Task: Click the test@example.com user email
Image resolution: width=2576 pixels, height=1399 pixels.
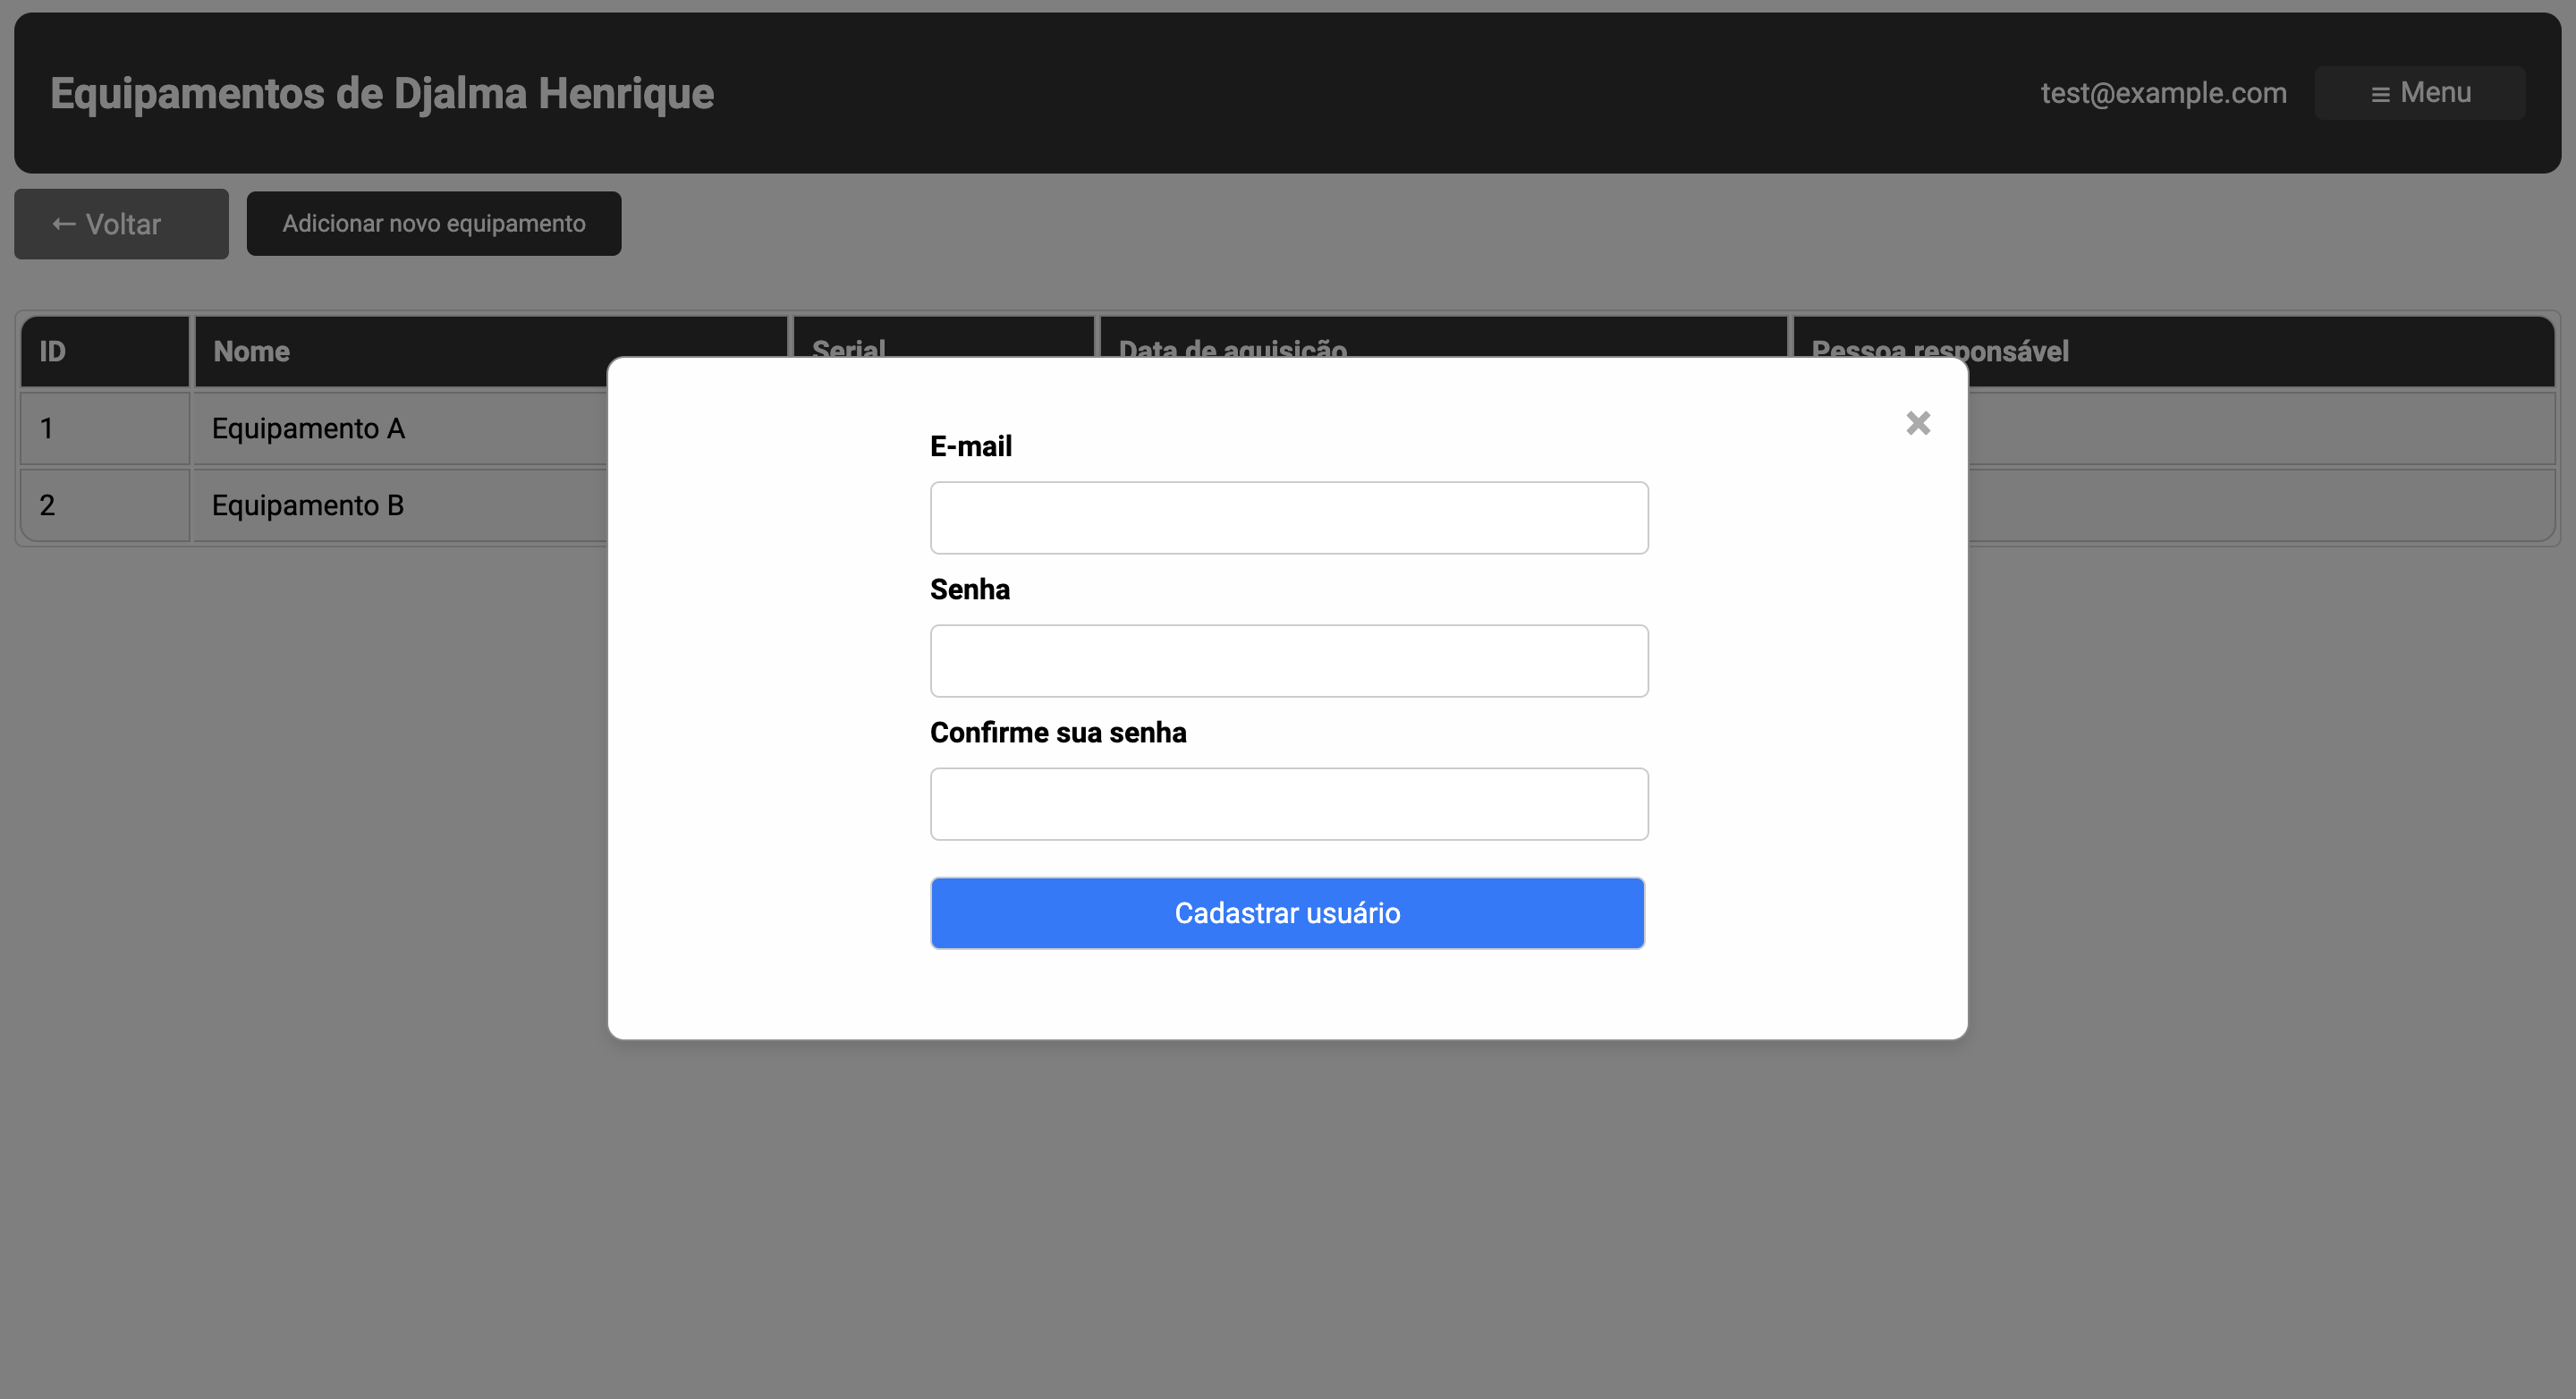Action: pos(2163,92)
